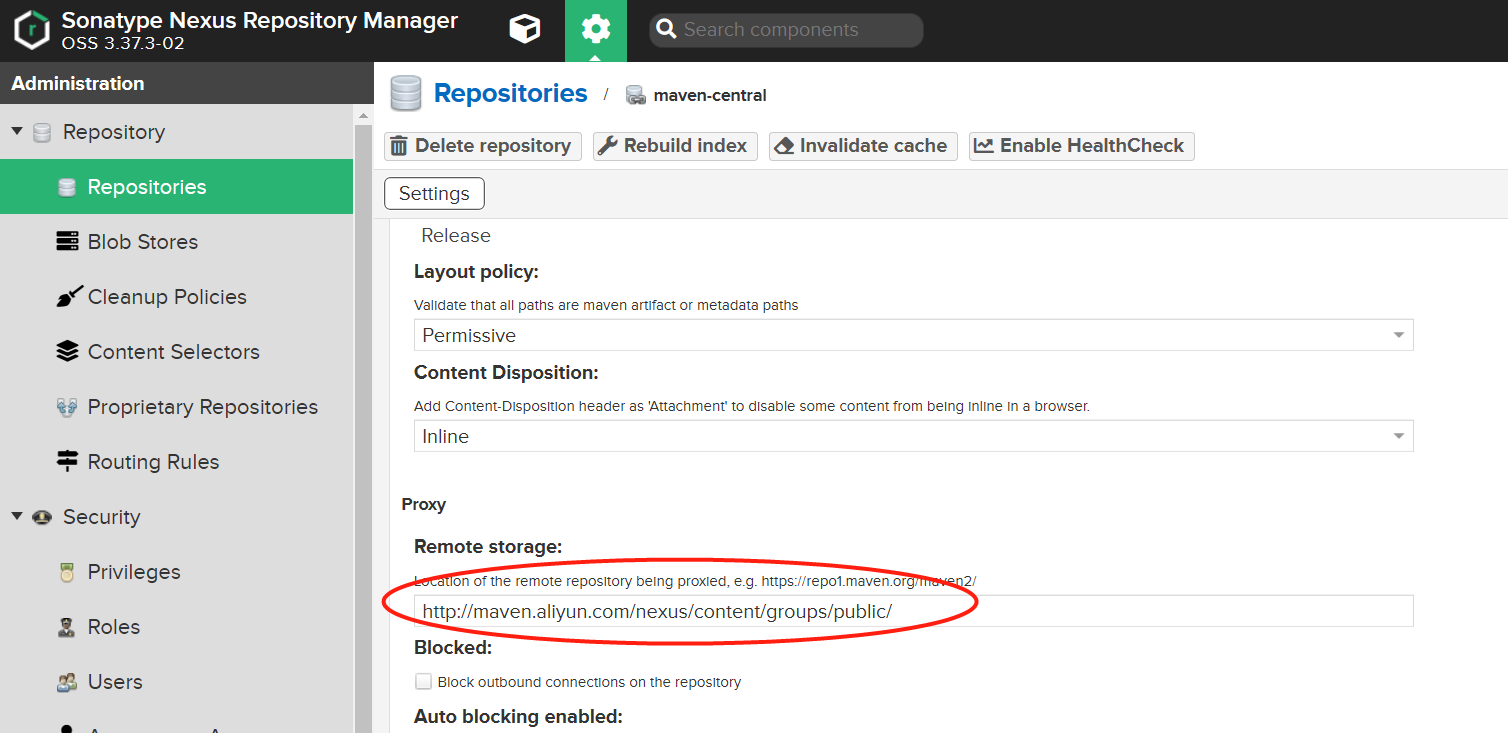The image size is (1508, 733).
Task: Click the Delete repository button
Action: coord(483,146)
